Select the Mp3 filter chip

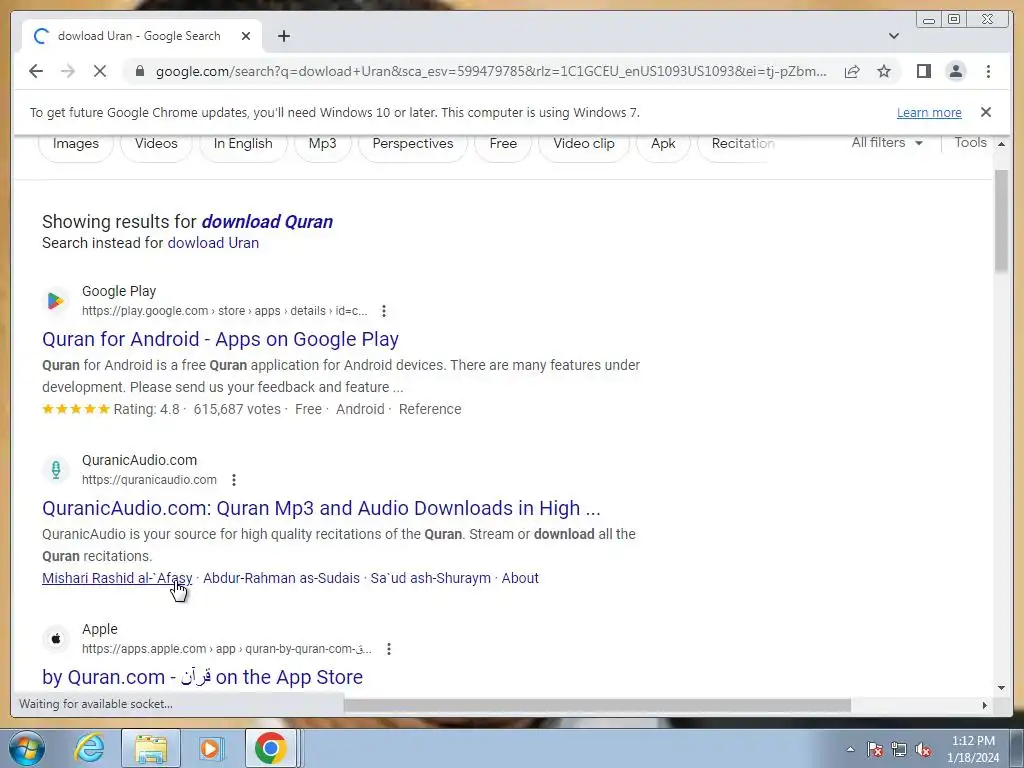[323, 144]
